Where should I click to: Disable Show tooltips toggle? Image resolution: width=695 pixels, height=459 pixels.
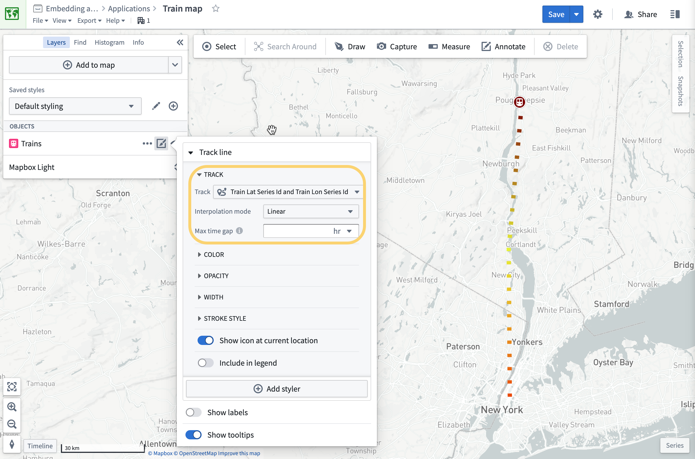pos(194,435)
